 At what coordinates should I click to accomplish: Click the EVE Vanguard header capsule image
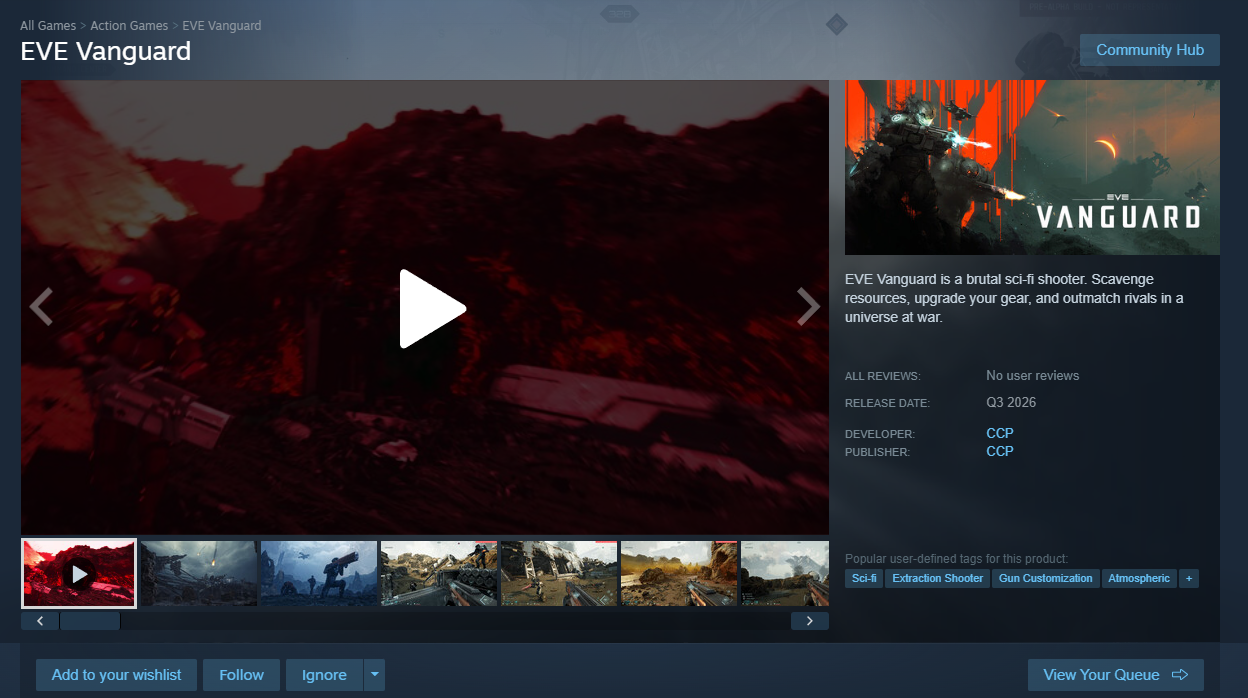(x=1032, y=167)
